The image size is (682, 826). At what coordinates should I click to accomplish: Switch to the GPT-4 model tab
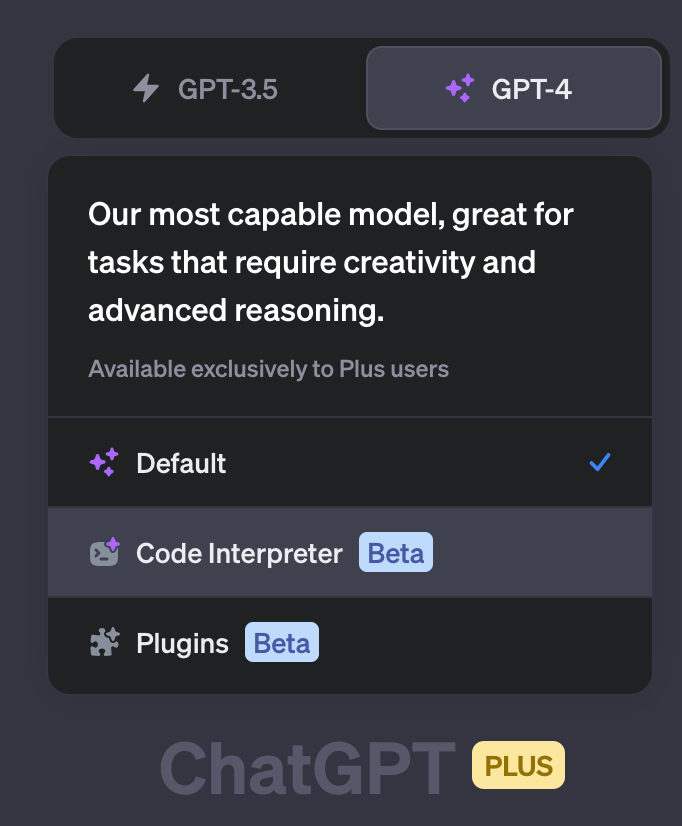514,88
